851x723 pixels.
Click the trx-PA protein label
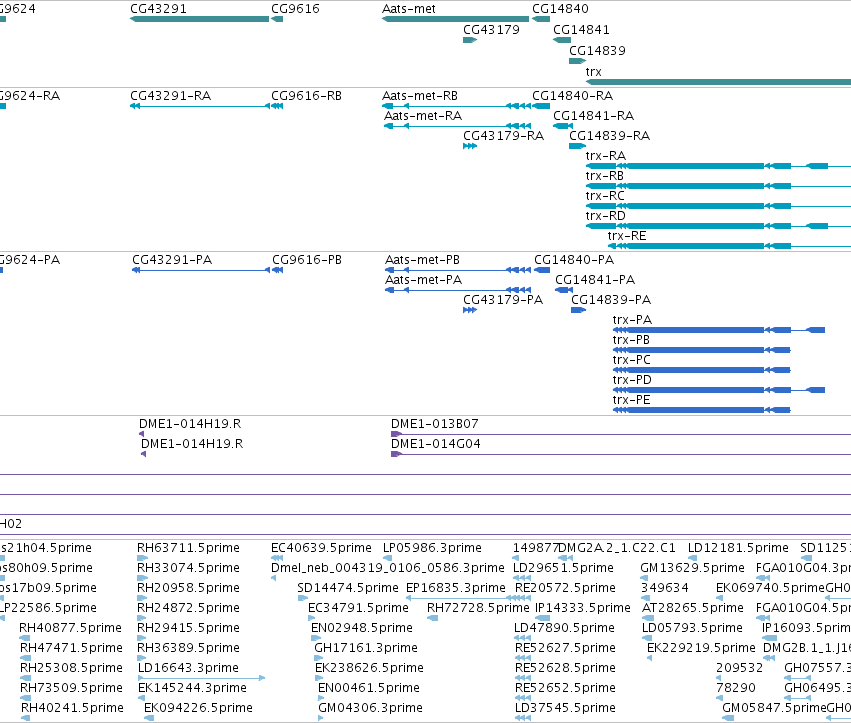[x=632, y=320]
